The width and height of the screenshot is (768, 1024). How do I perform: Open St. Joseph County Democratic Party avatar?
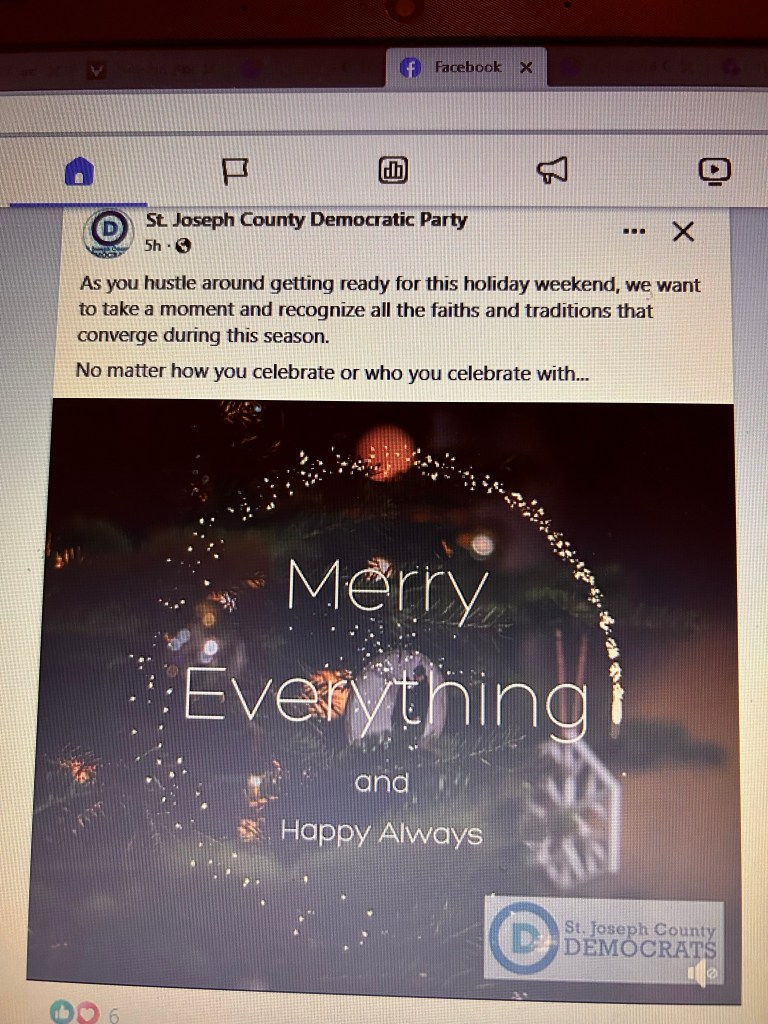click(108, 232)
